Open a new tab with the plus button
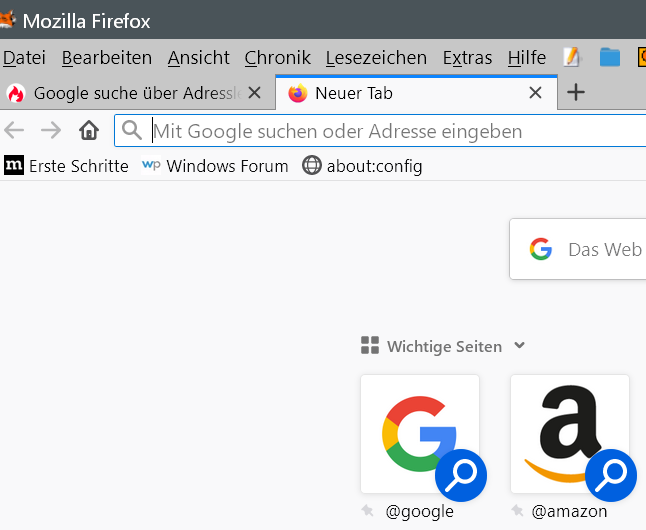This screenshot has height=530, width=646. pos(575,93)
